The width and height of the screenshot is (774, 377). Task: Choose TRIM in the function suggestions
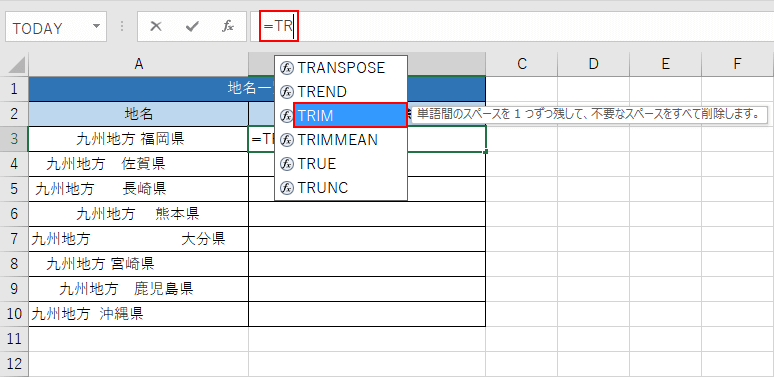(x=350, y=115)
